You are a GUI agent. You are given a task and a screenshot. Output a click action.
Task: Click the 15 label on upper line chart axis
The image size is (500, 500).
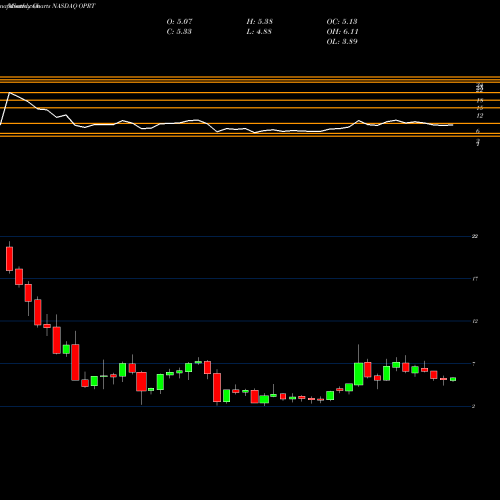(x=480, y=108)
